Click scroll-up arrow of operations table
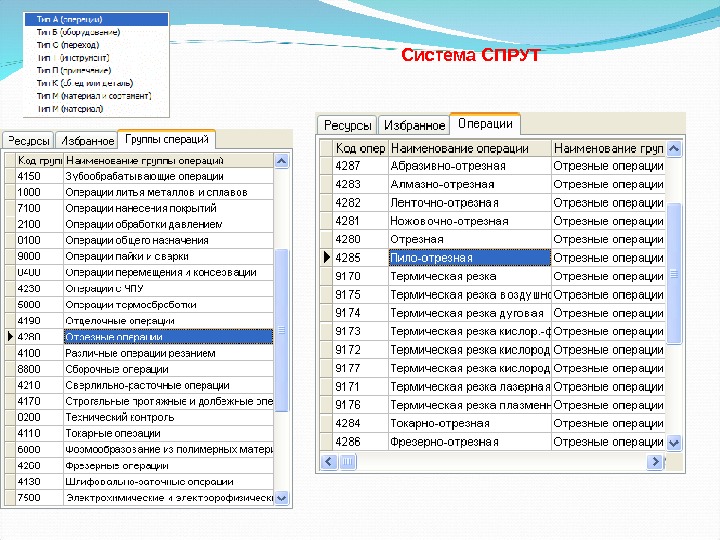The height and width of the screenshot is (540, 720). point(674,149)
